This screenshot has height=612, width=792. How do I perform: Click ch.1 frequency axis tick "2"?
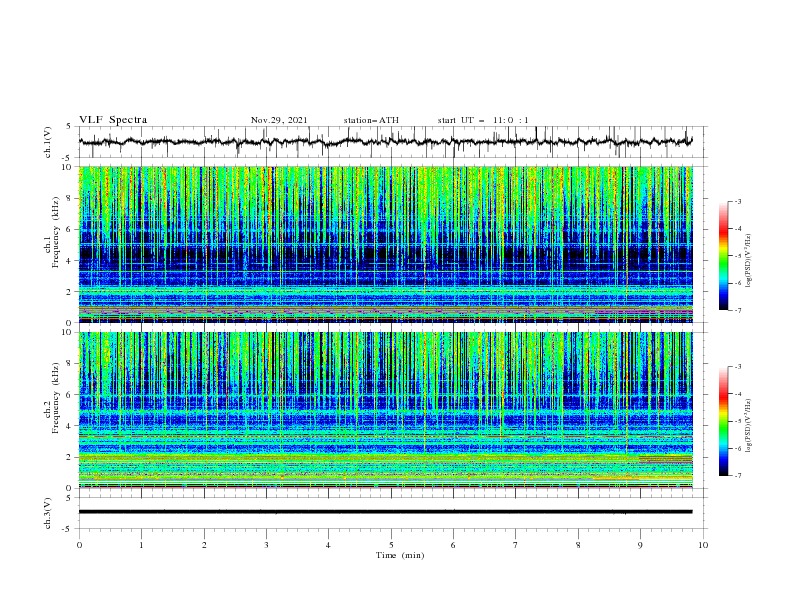pos(69,292)
